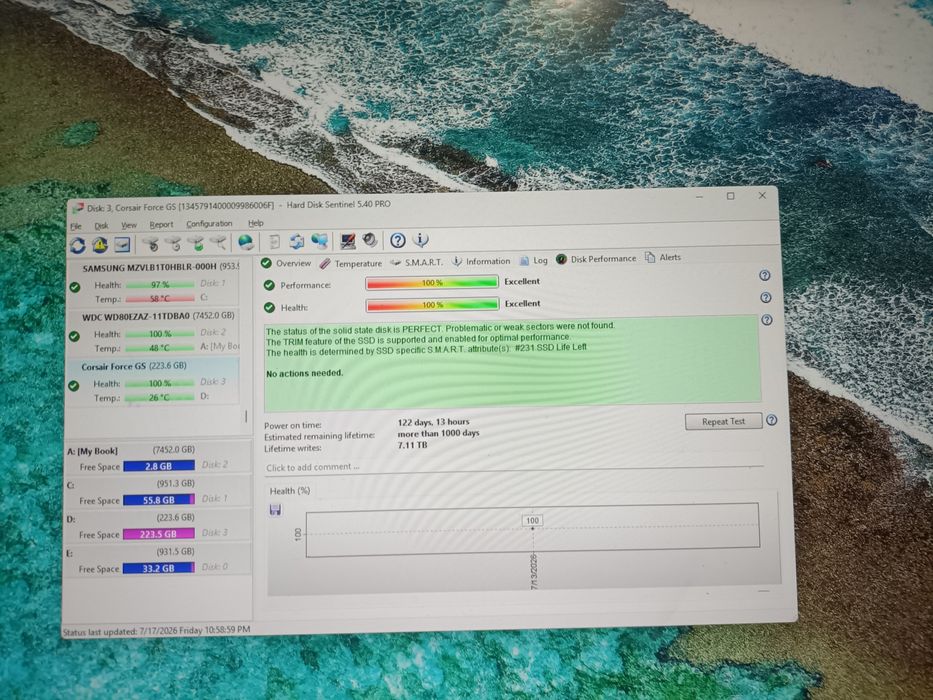933x700 pixels.
Task: Select the D: partition entry (223.6 GB)
Action: point(156,526)
